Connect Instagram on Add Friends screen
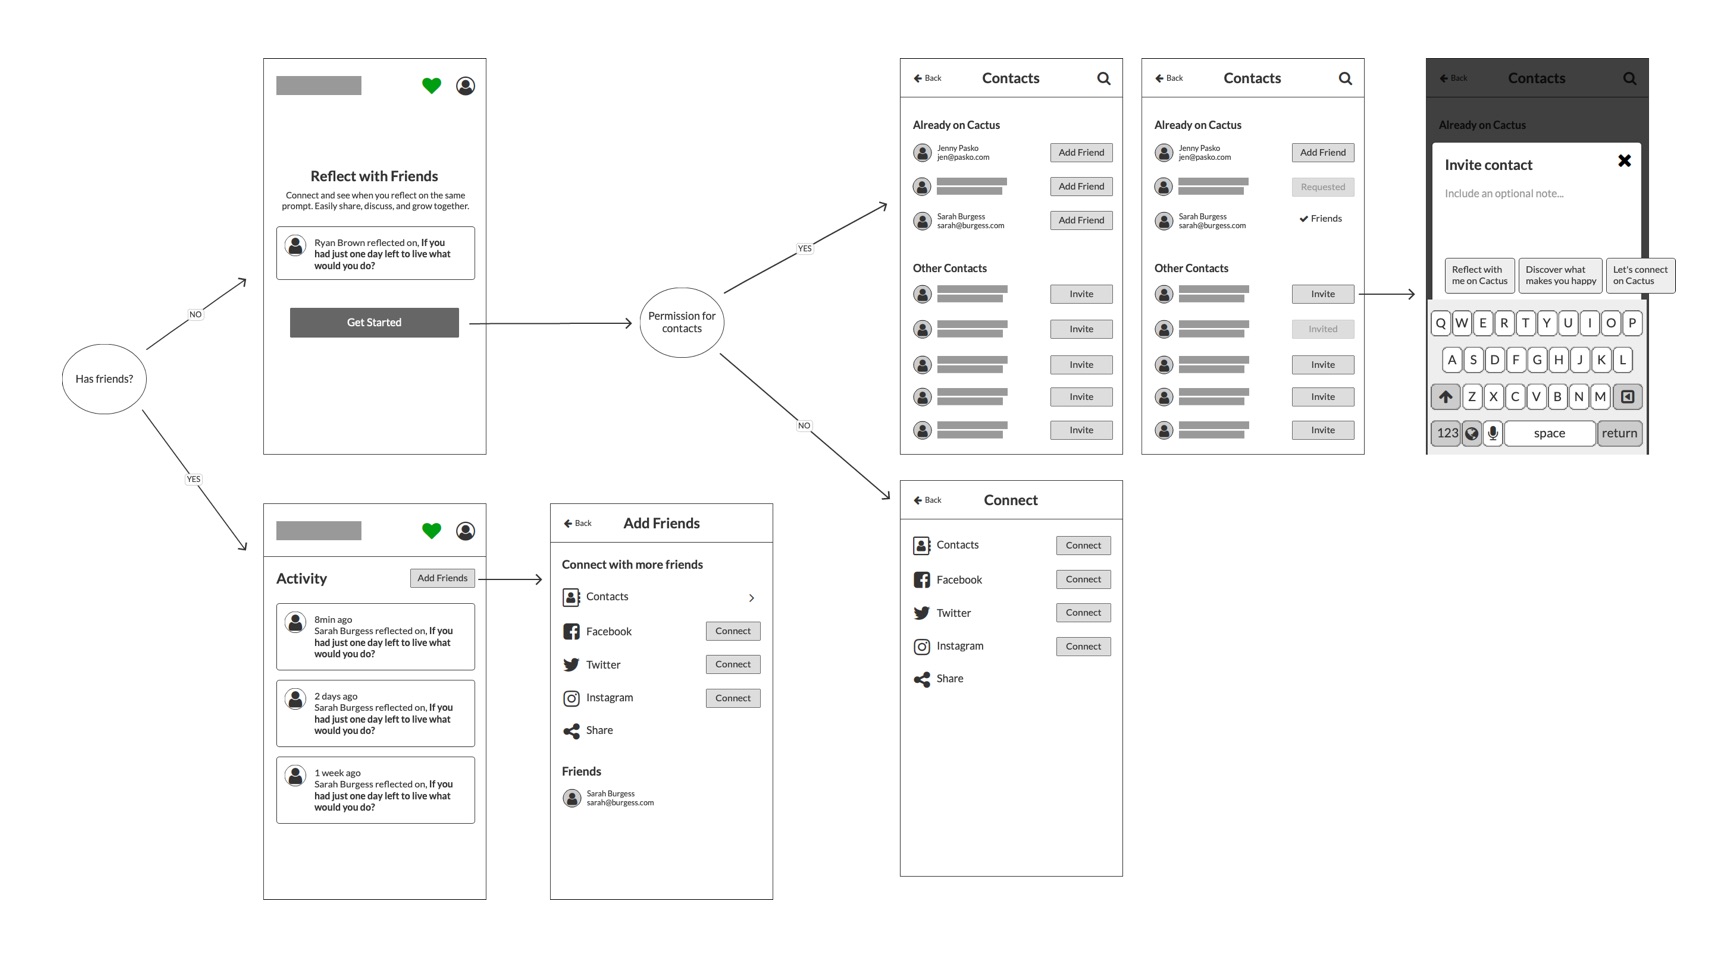This screenshot has width=1730, height=969. point(733,698)
